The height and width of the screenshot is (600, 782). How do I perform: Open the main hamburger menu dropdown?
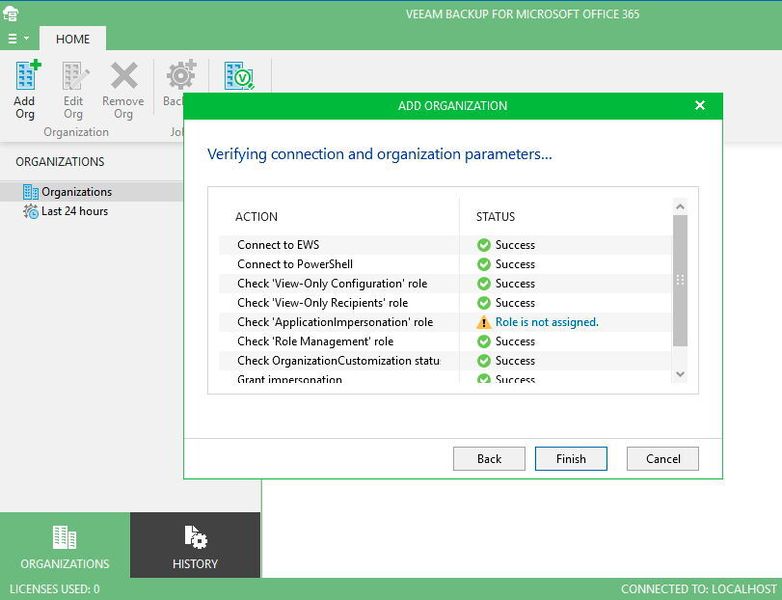(18, 39)
